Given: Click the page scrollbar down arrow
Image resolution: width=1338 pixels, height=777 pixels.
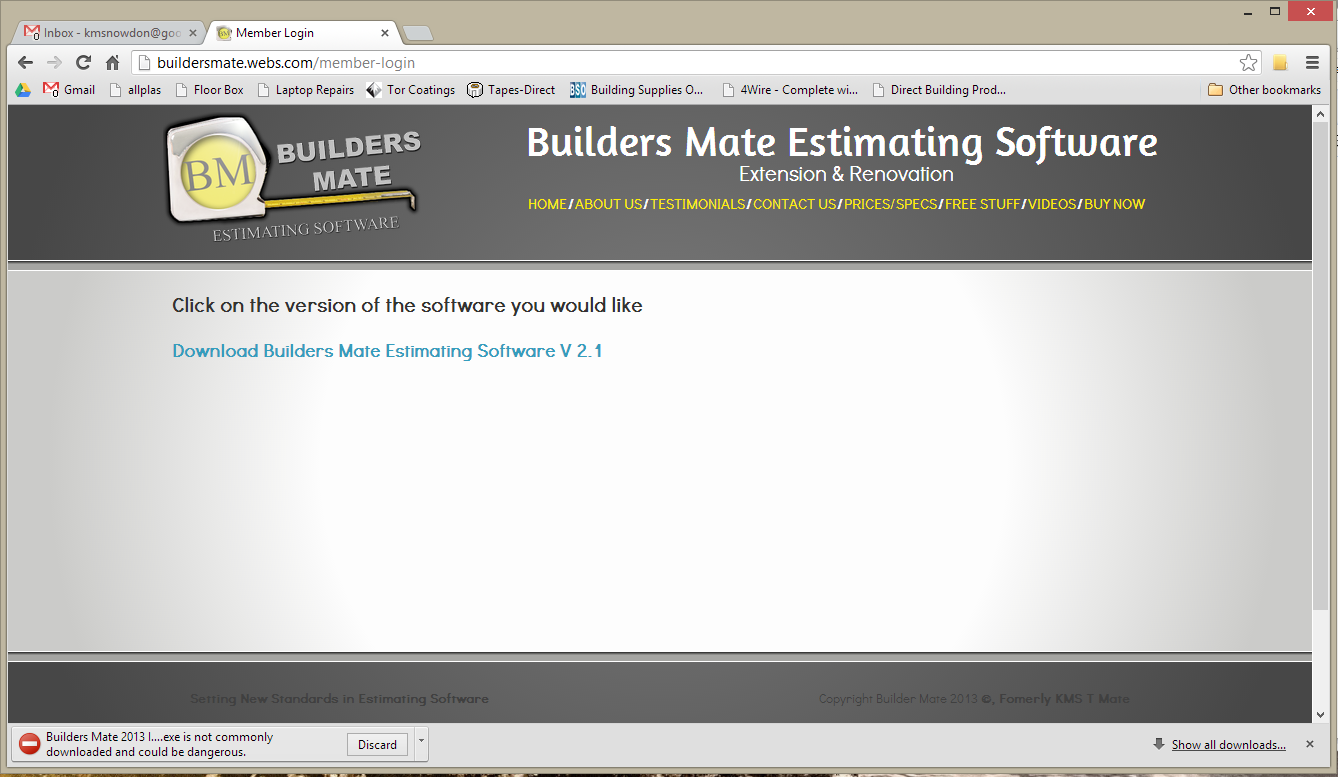Looking at the screenshot, I should 1321,715.
